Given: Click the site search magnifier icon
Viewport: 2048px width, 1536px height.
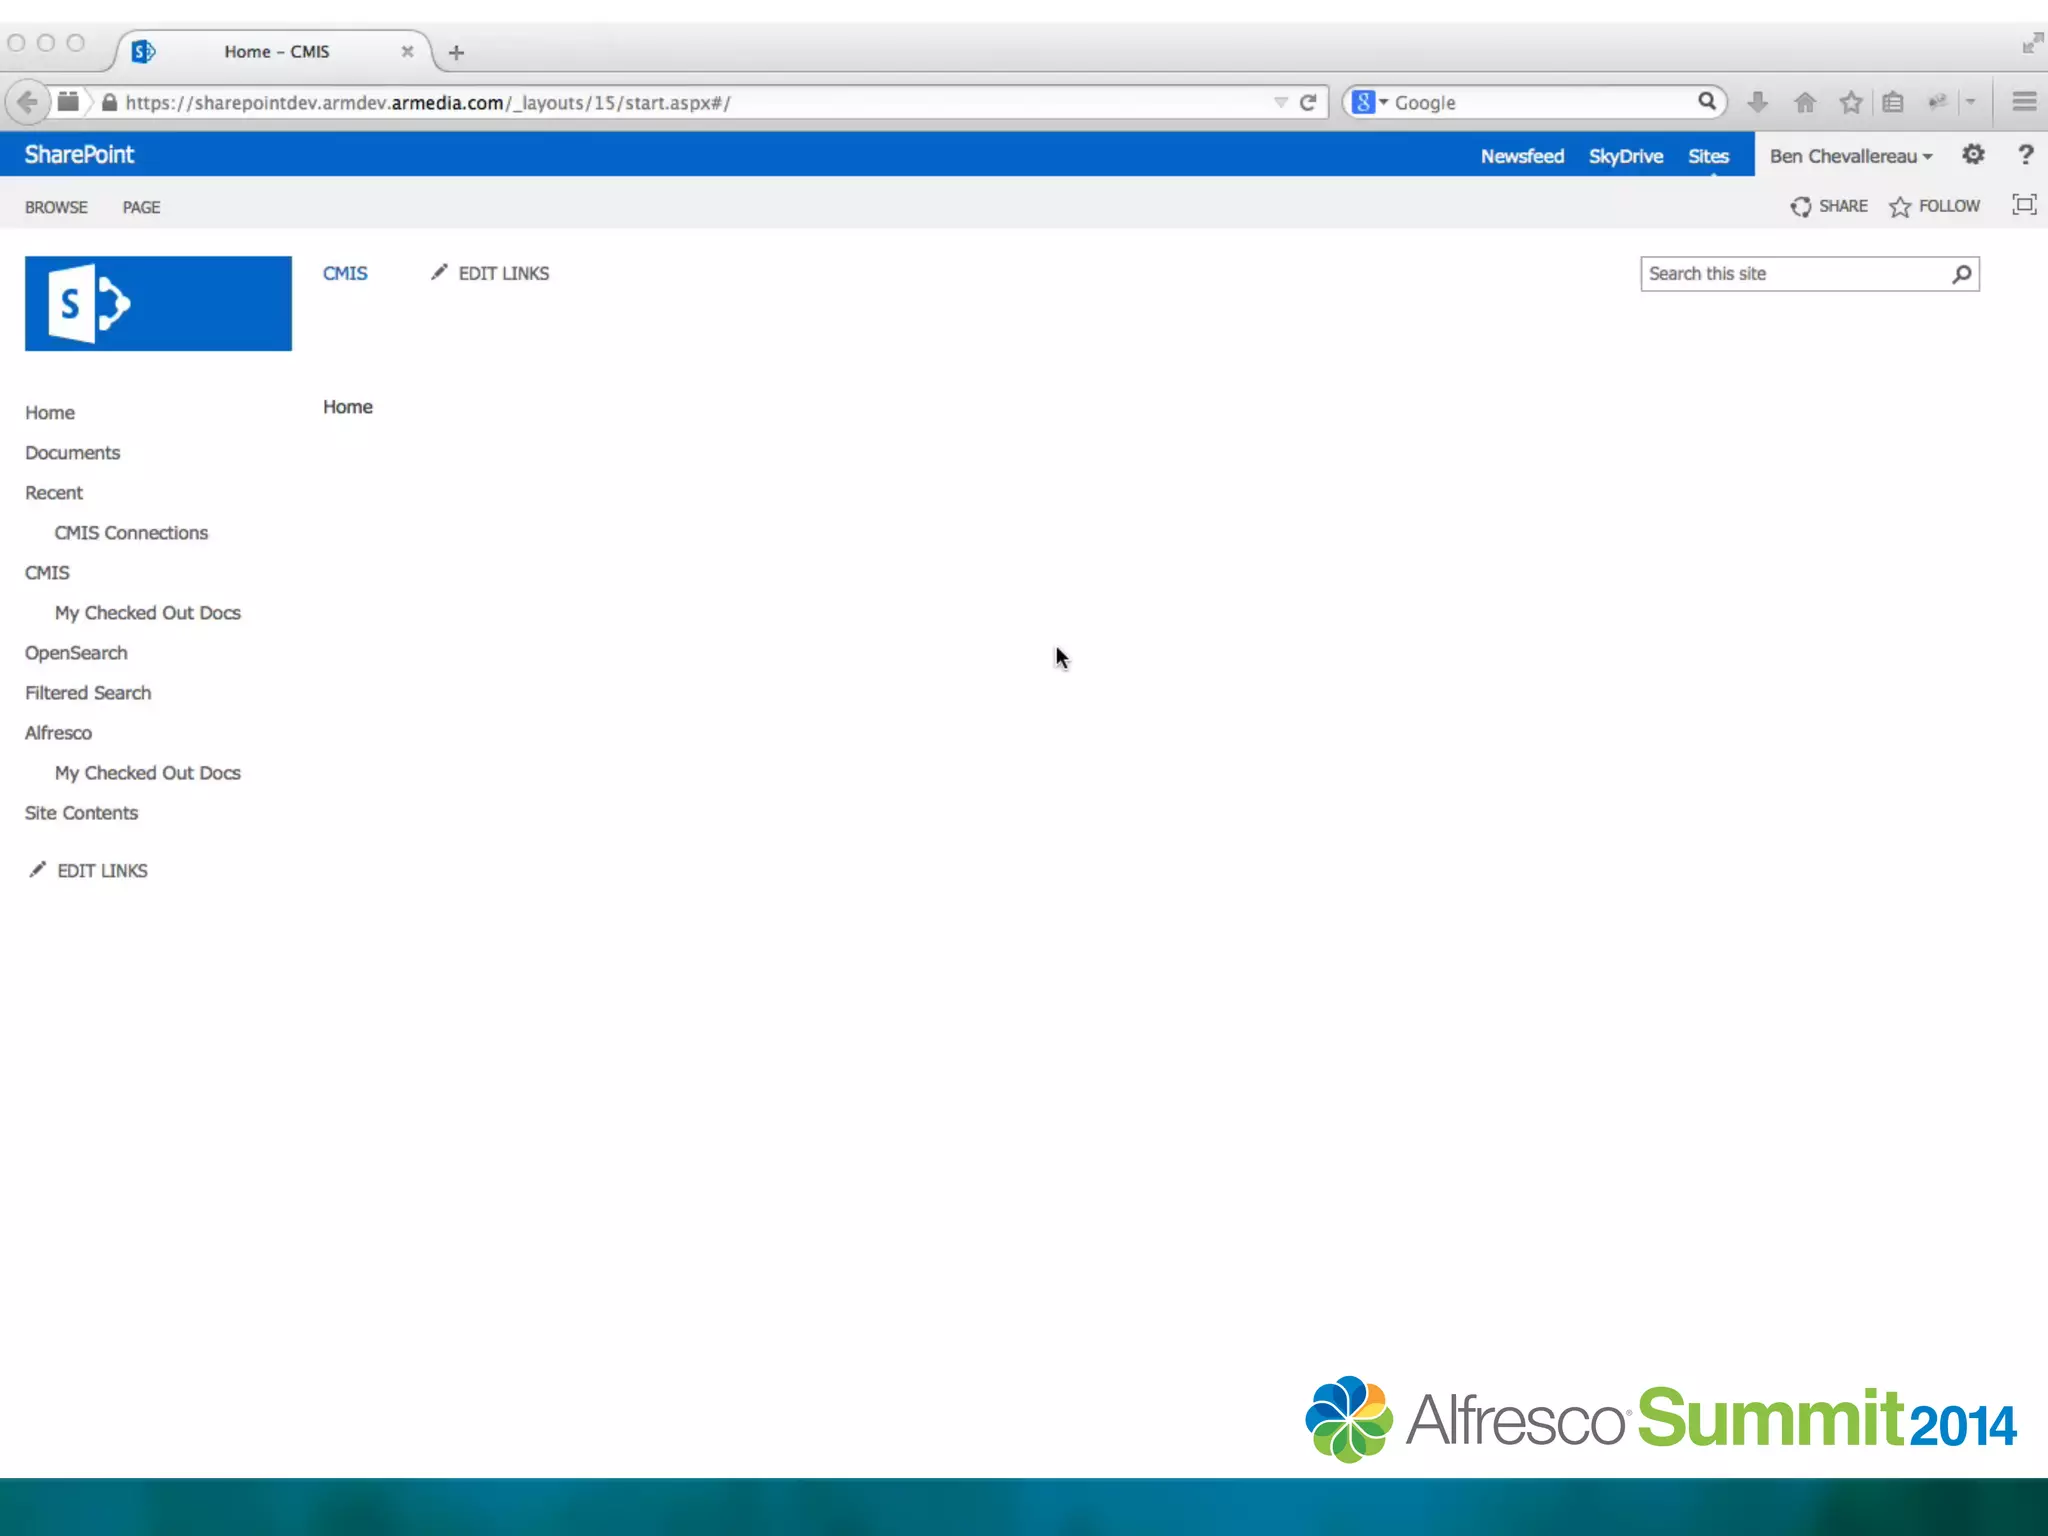Looking at the screenshot, I should coord(1962,274).
